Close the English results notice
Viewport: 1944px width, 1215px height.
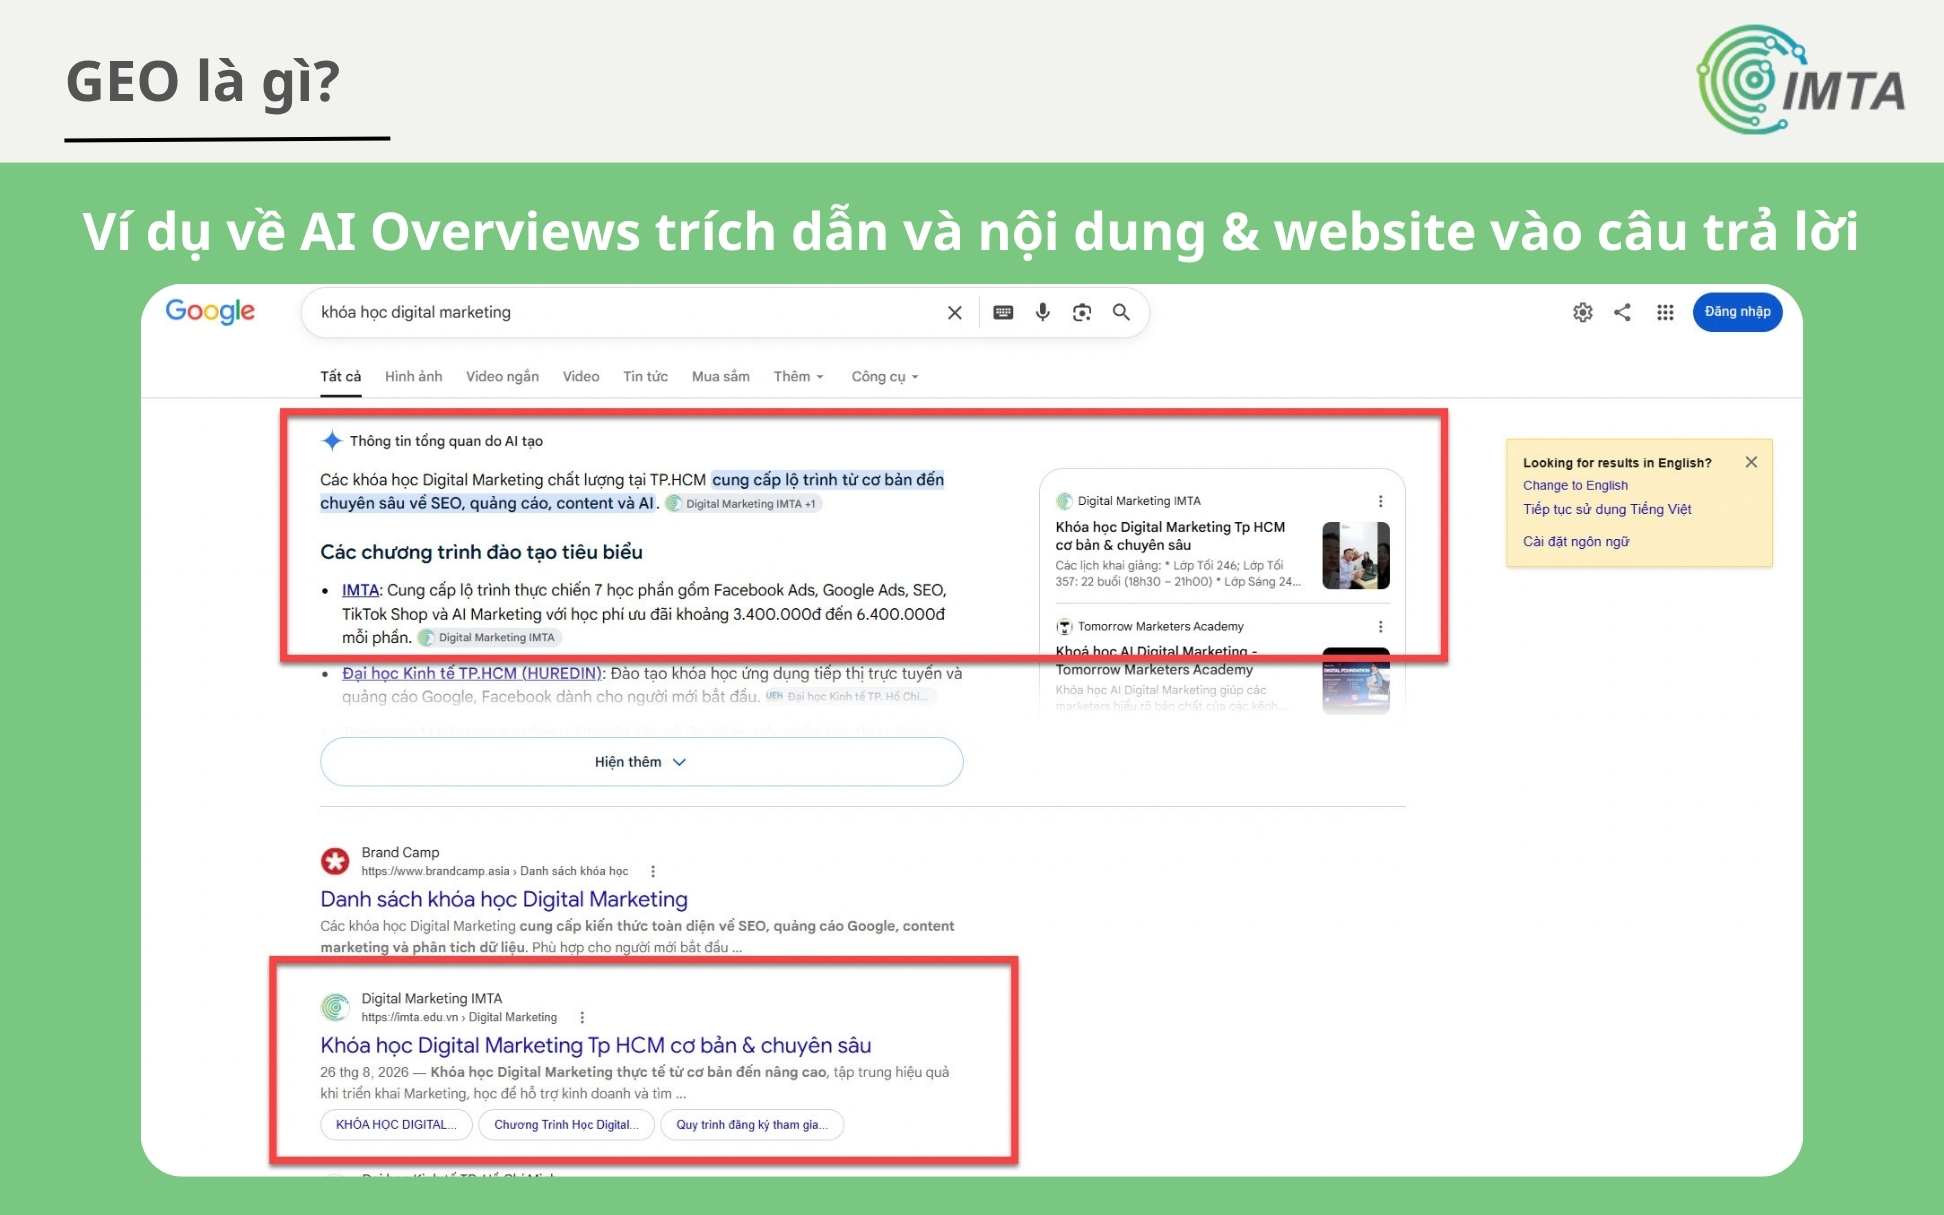pos(1751,462)
